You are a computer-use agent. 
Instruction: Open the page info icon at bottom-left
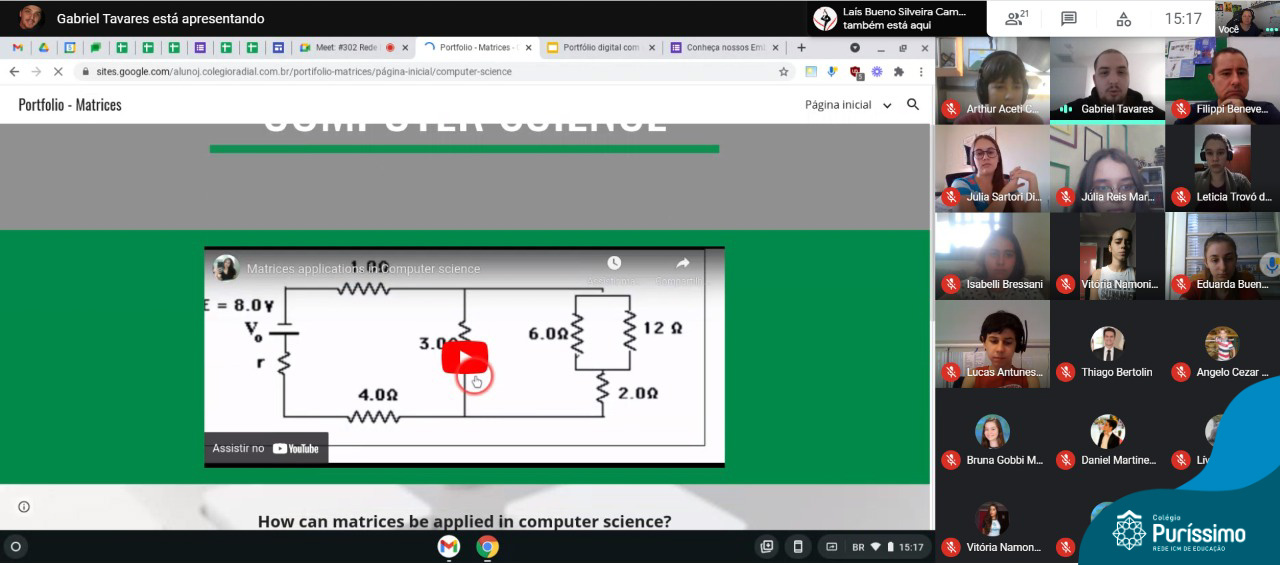(x=24, y=507)
